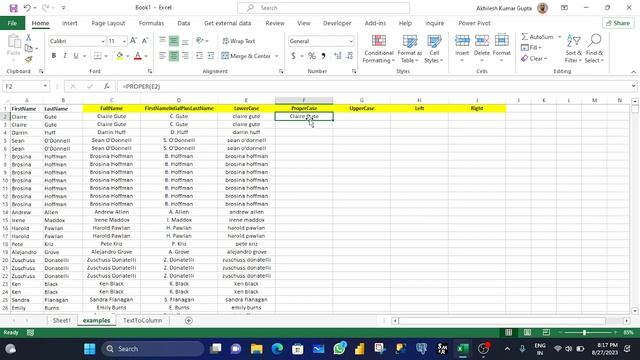Open File Explorer from the taskbar
Screen dimensions: 640x360
(257, 349)
